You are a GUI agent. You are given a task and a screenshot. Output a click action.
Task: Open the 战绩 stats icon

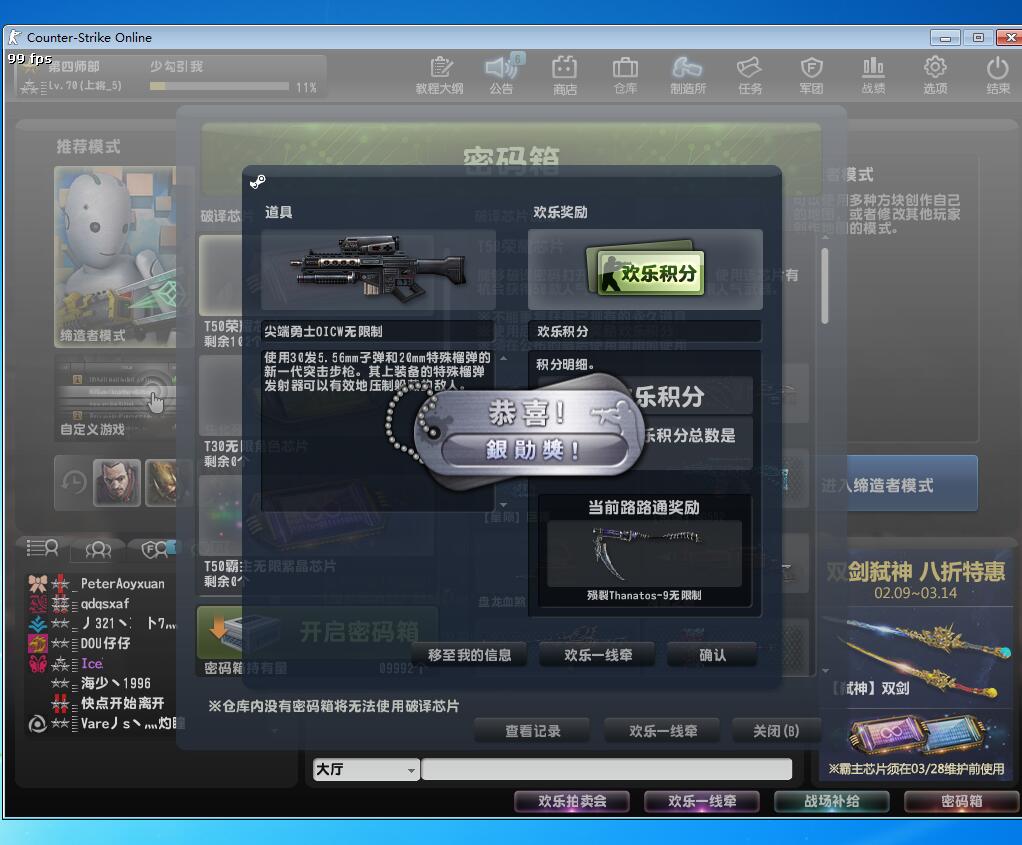pos(873,76)
